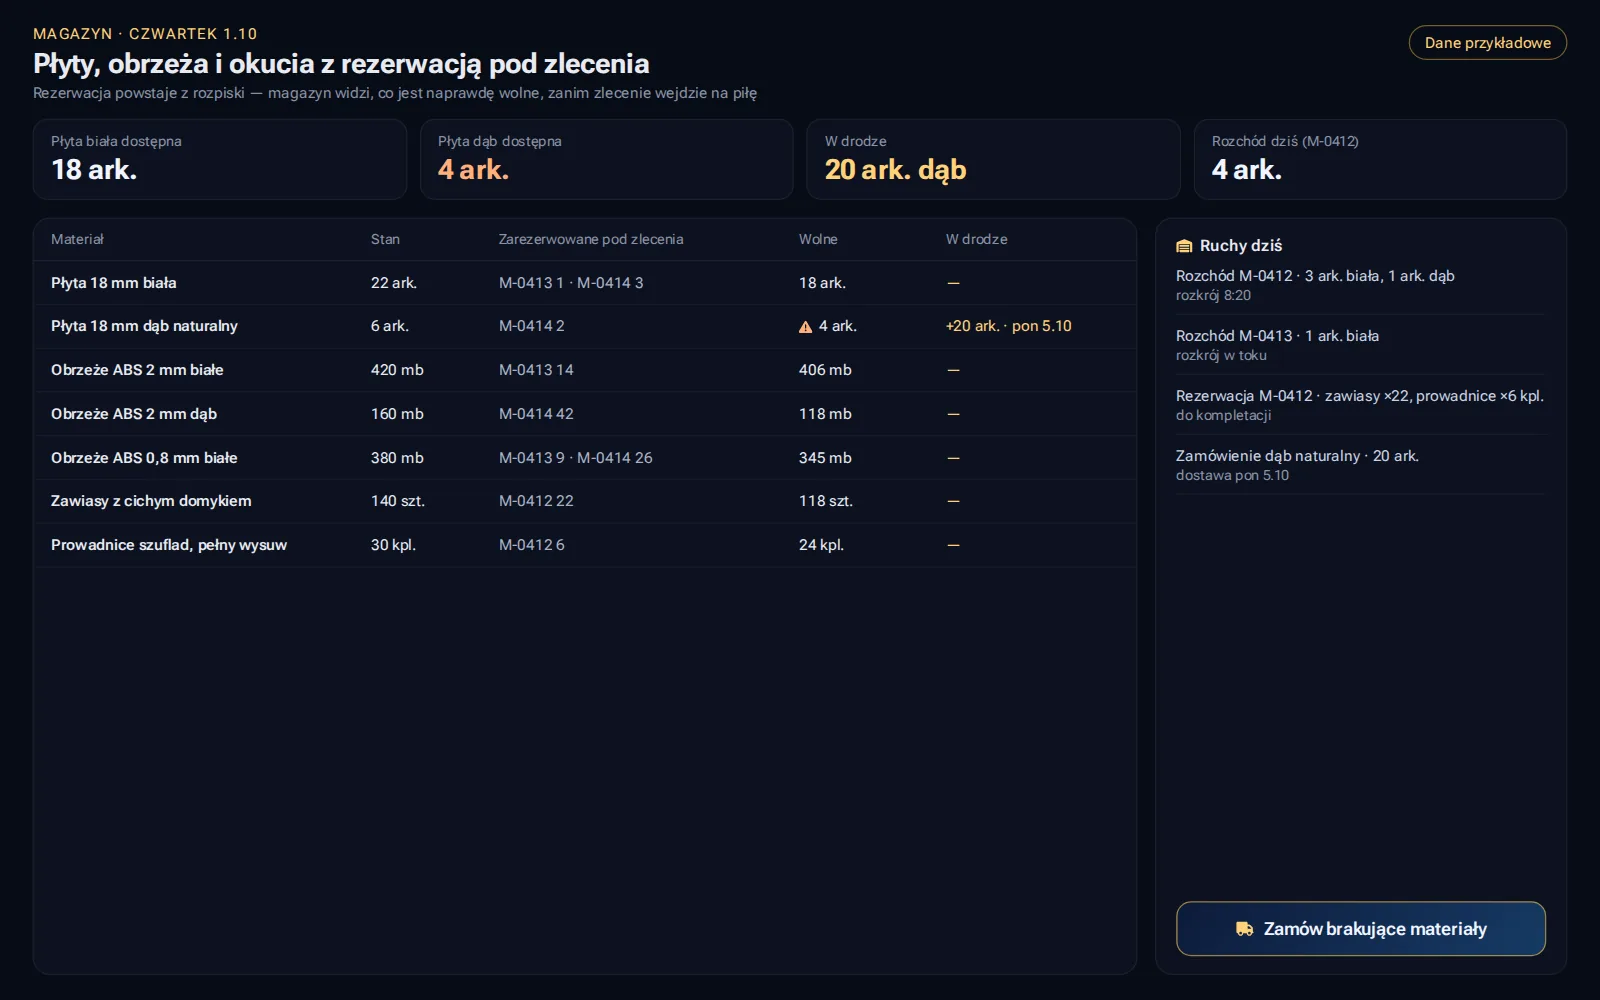This screenshot has width=1600, height=1000.
Task: Select the W drodze 20 ark. dąb card
Action: (993, 159)
